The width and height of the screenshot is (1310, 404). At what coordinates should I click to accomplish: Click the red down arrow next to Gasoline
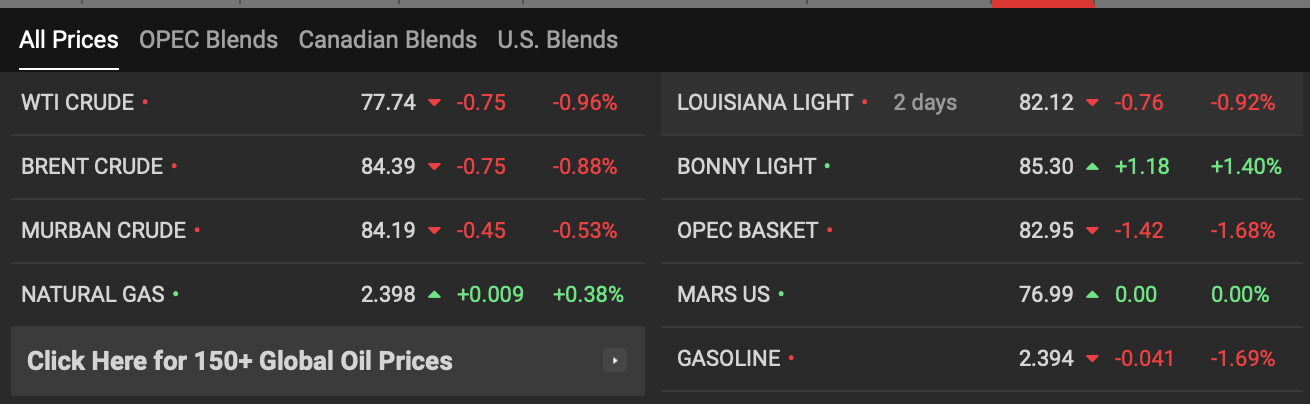pos(1092,359)
